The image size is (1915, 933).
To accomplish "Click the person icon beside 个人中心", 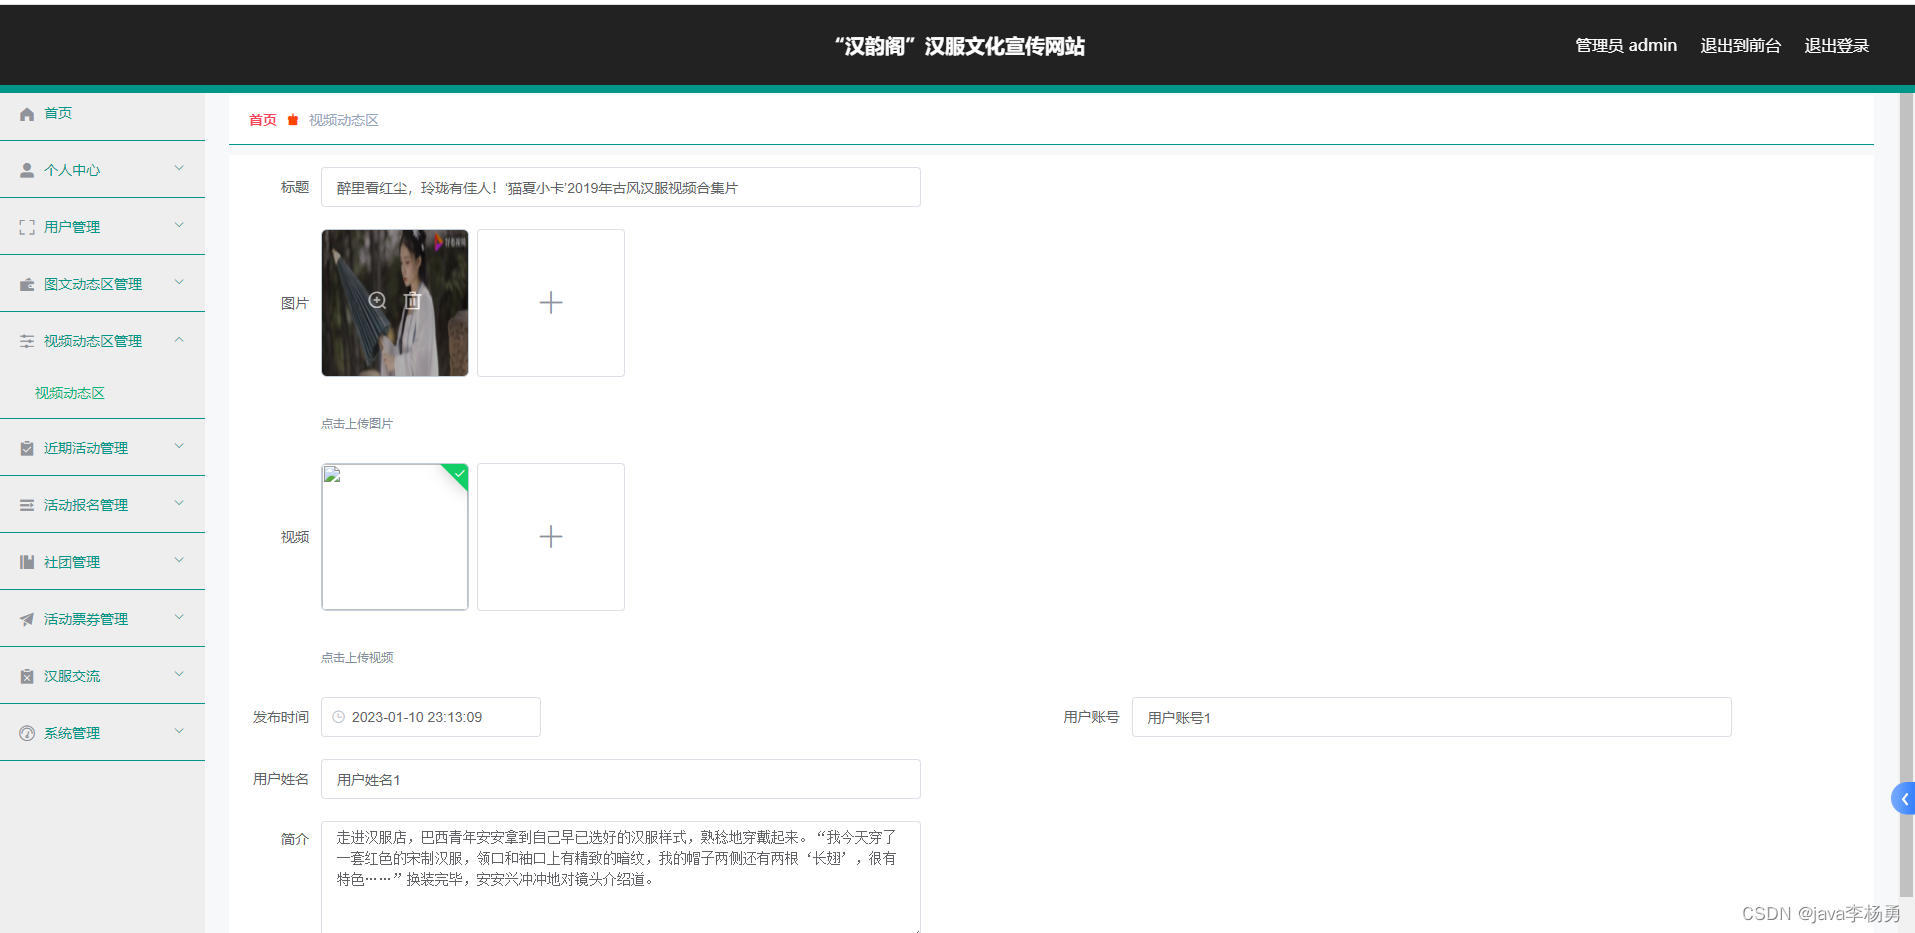I will click(27, 171).
